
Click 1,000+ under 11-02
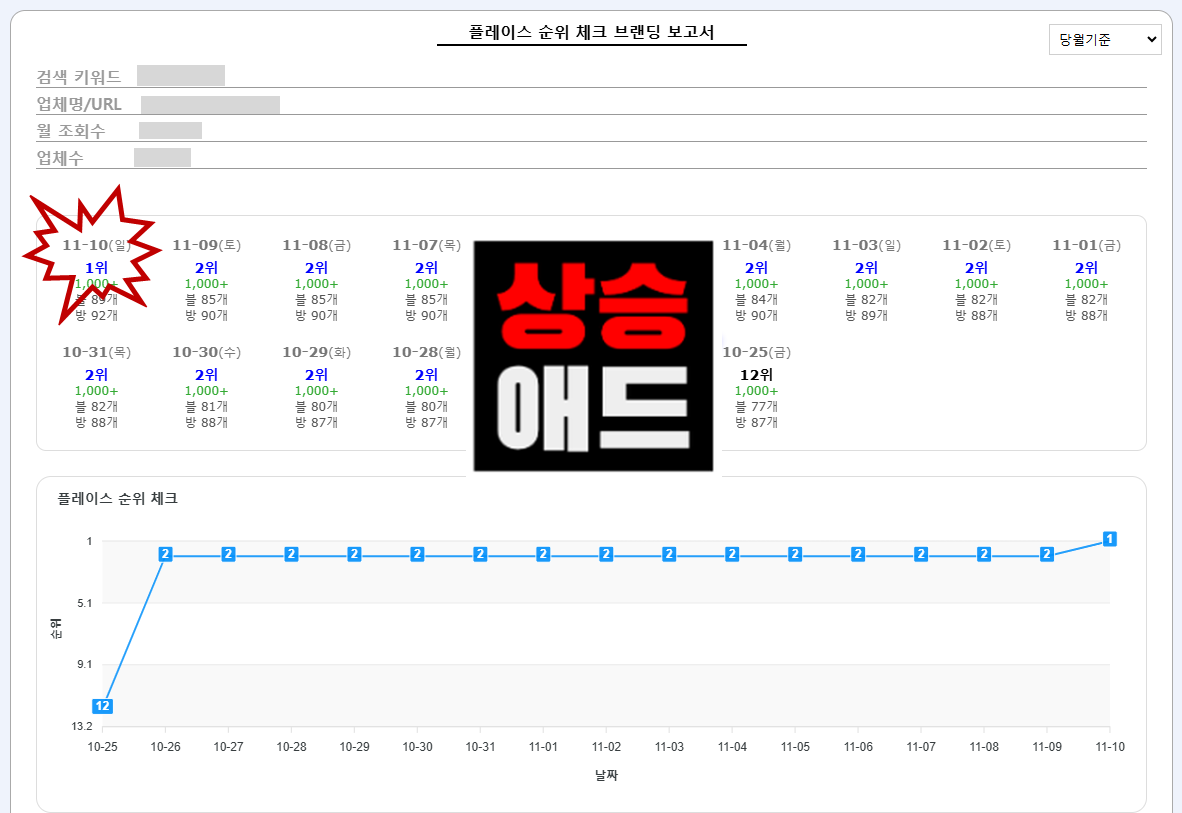click(x=977, y=284)
